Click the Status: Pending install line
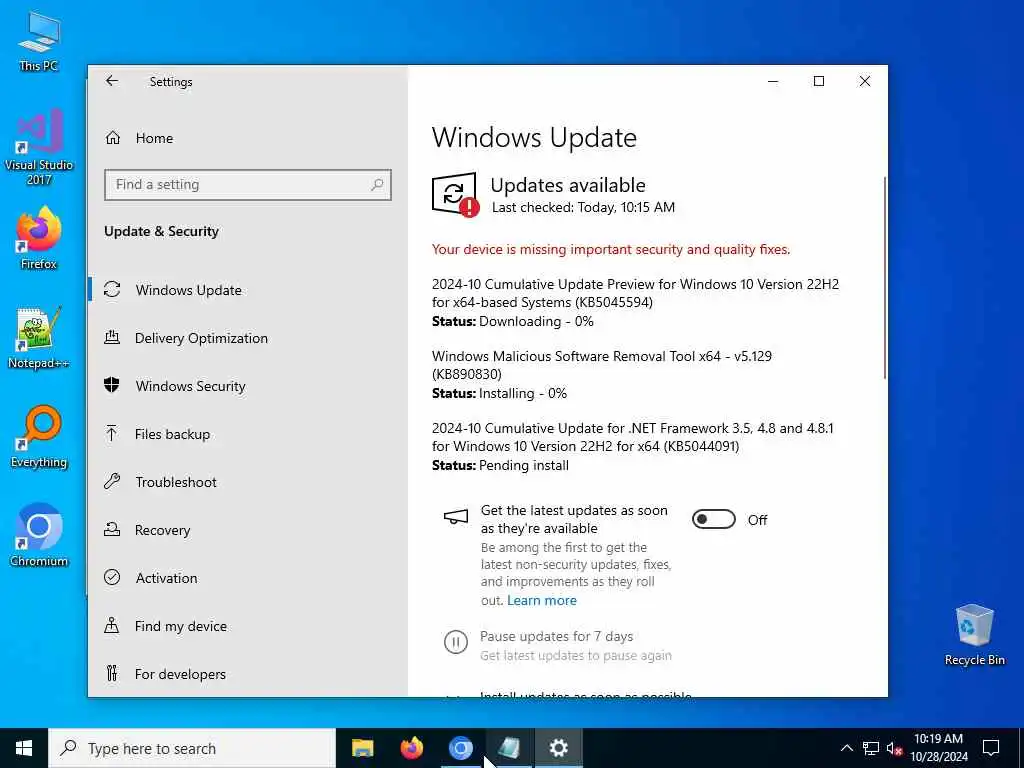The width and height of the screenshot is (1024, 768). point(500,466)
